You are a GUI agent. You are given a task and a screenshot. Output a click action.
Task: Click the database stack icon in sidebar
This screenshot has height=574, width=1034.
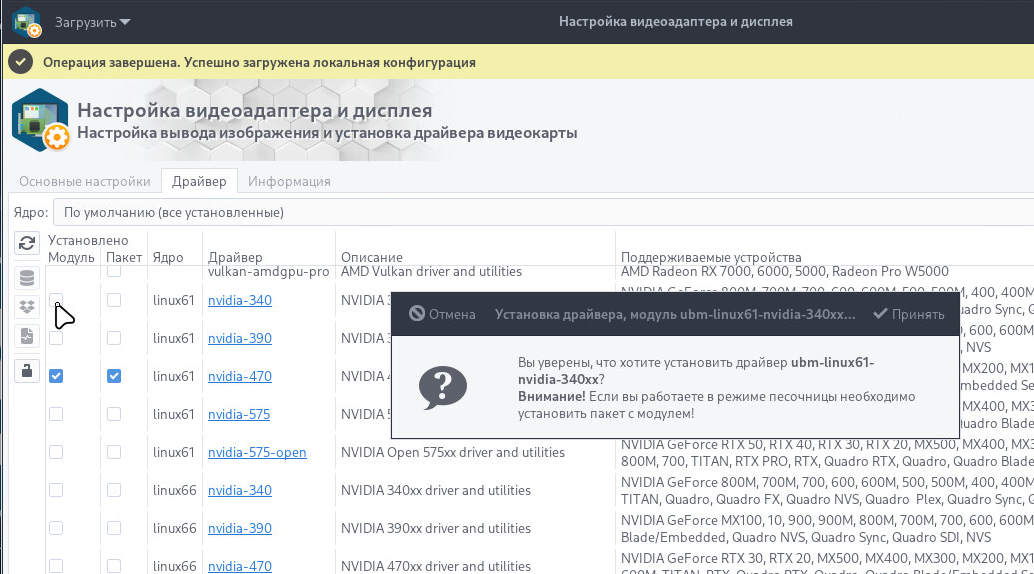coord(27,277)
